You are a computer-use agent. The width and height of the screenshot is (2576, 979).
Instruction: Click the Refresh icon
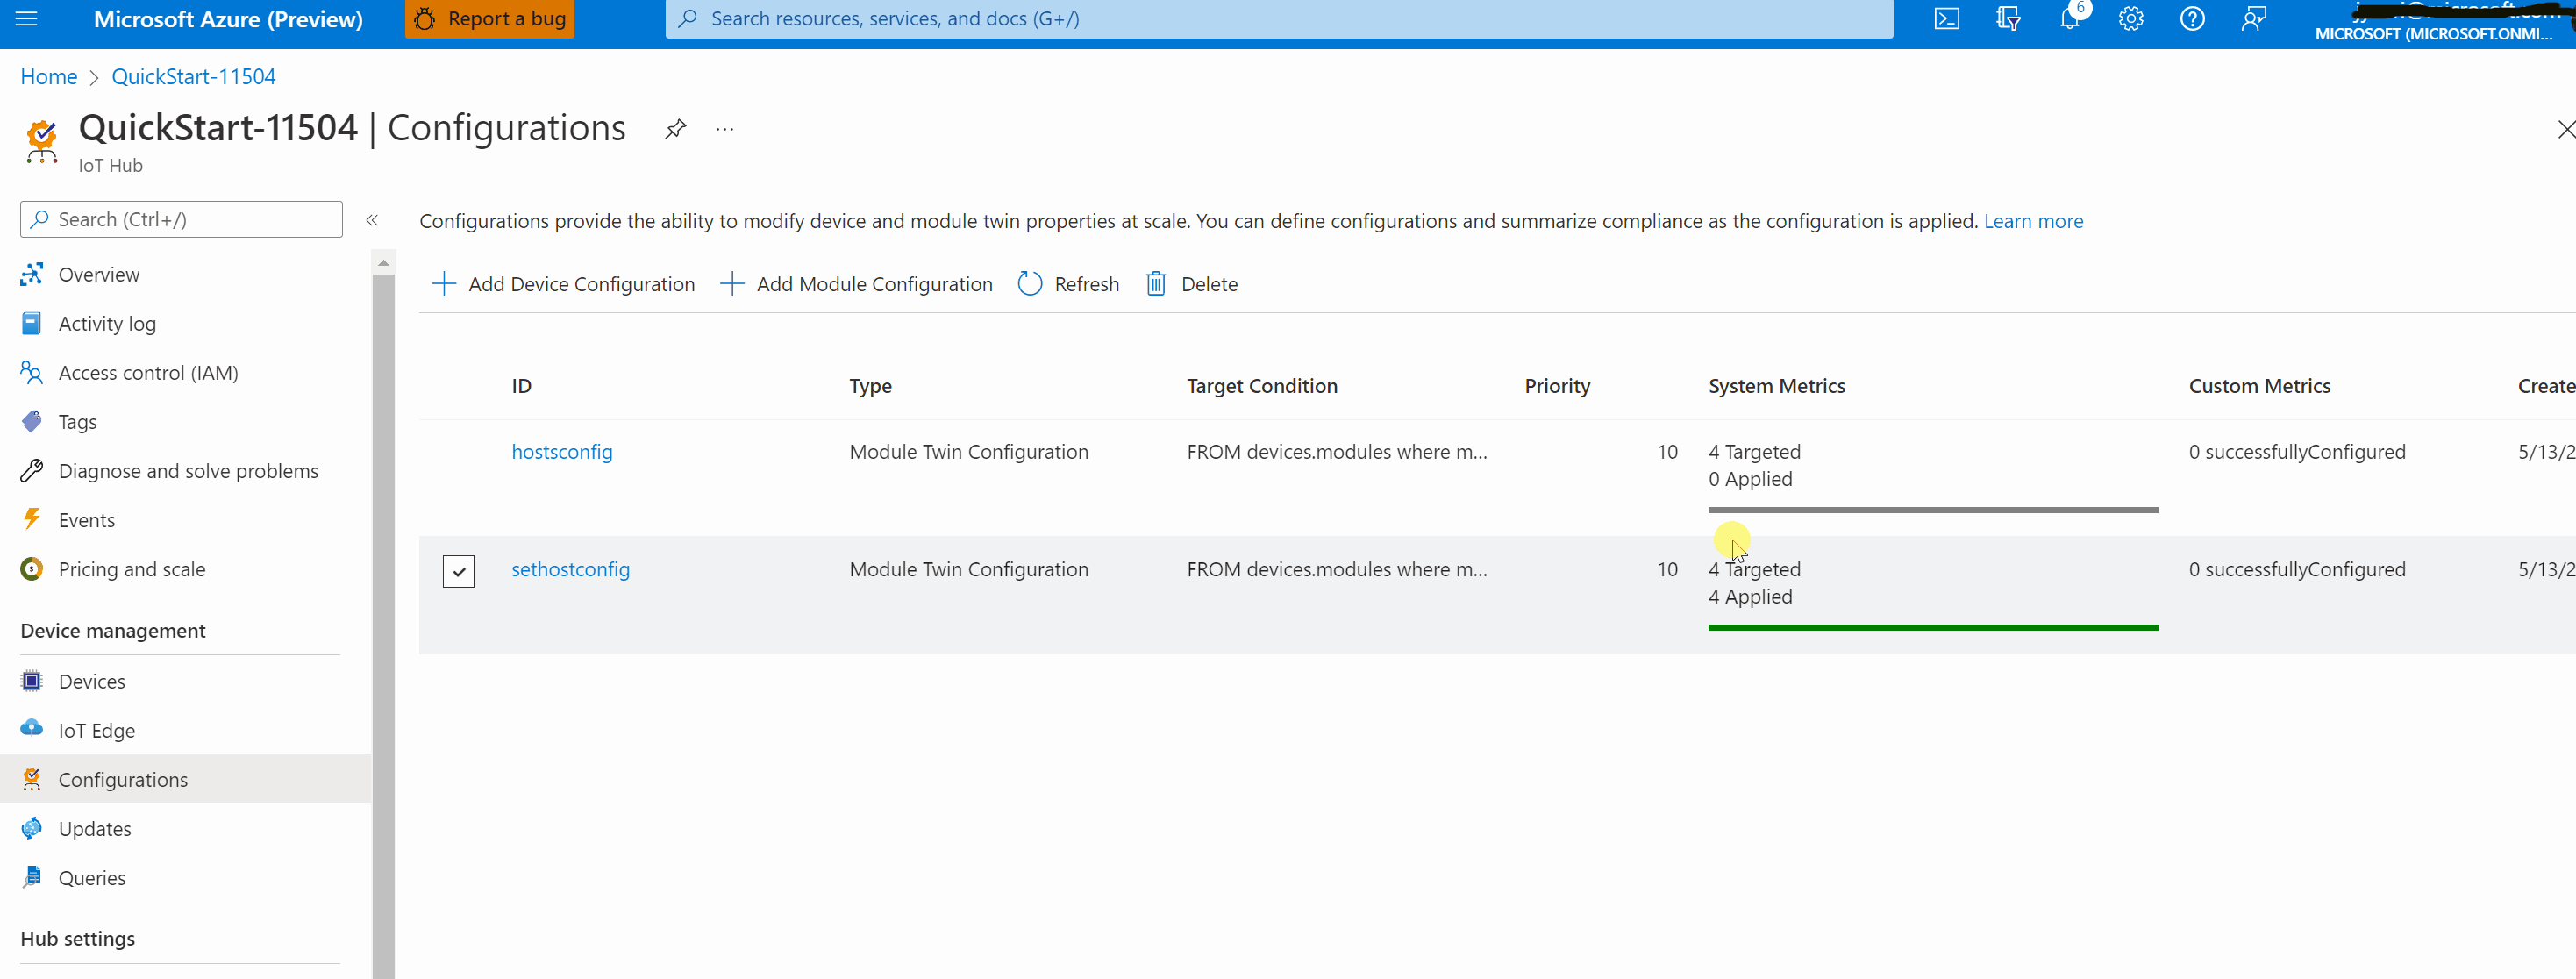[x=1029, y=284]
